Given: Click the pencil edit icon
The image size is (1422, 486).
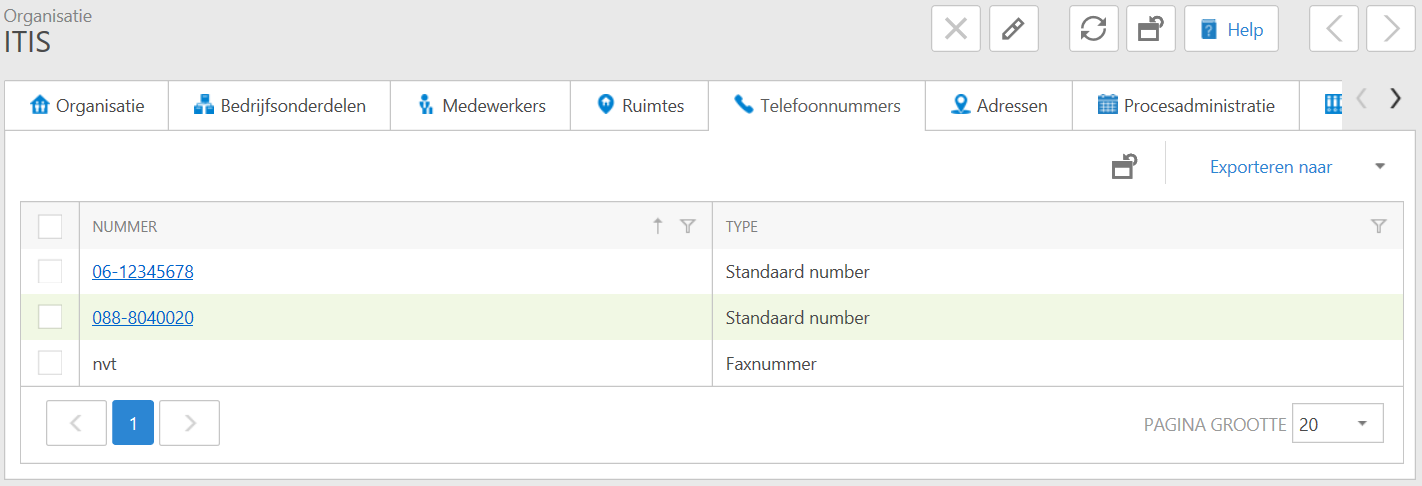Looking at the screenshot, I should pyautogui.click(x=1013, y=29).
